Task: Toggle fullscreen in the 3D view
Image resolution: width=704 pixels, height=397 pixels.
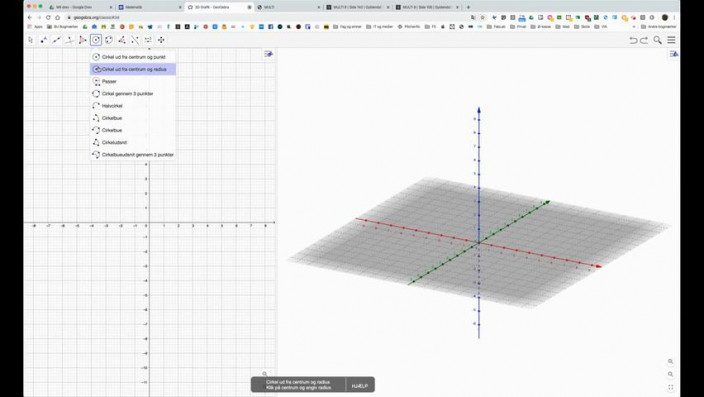Action: (x=670, y=387)
